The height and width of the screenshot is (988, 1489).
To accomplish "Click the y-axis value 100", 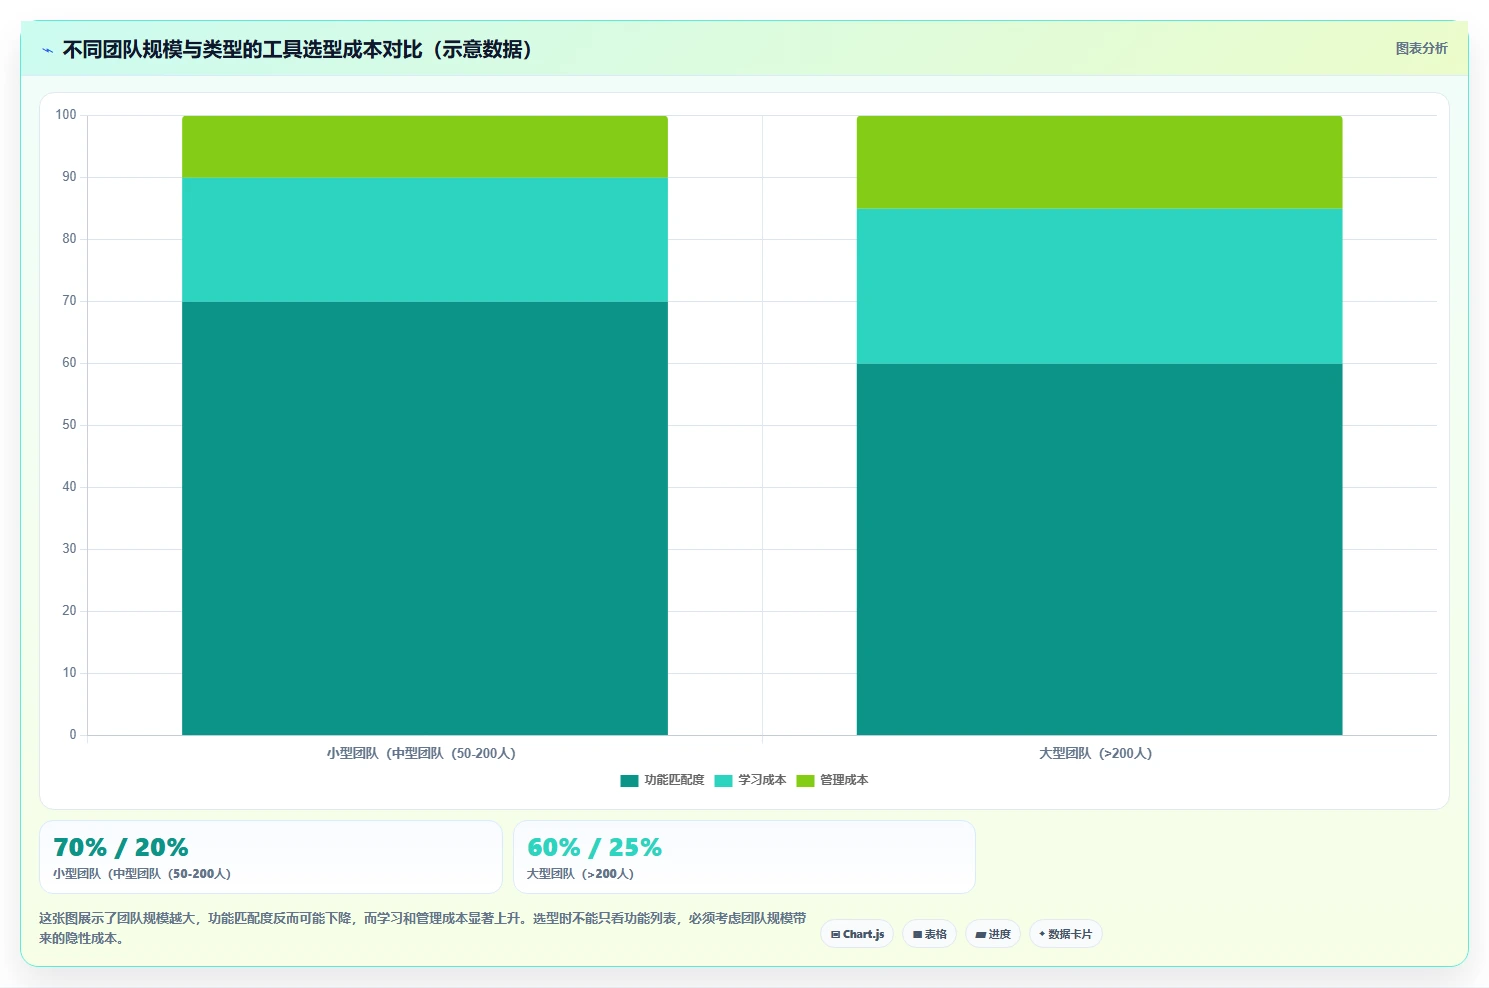I will (66, 115).
